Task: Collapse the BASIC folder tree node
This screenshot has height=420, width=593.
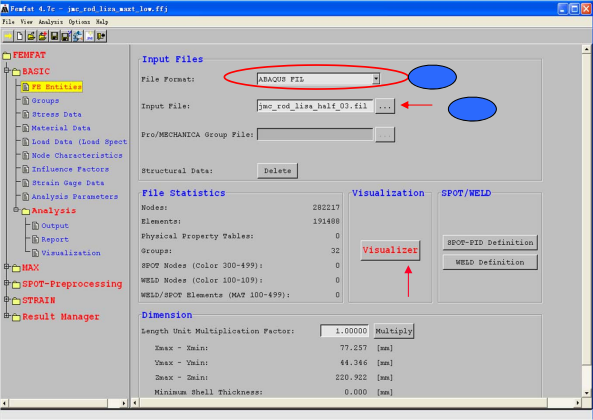Action: [6, 70]
